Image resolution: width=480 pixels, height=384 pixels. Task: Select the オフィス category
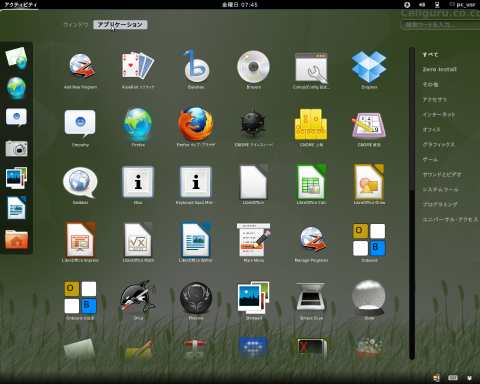point(431,129)
